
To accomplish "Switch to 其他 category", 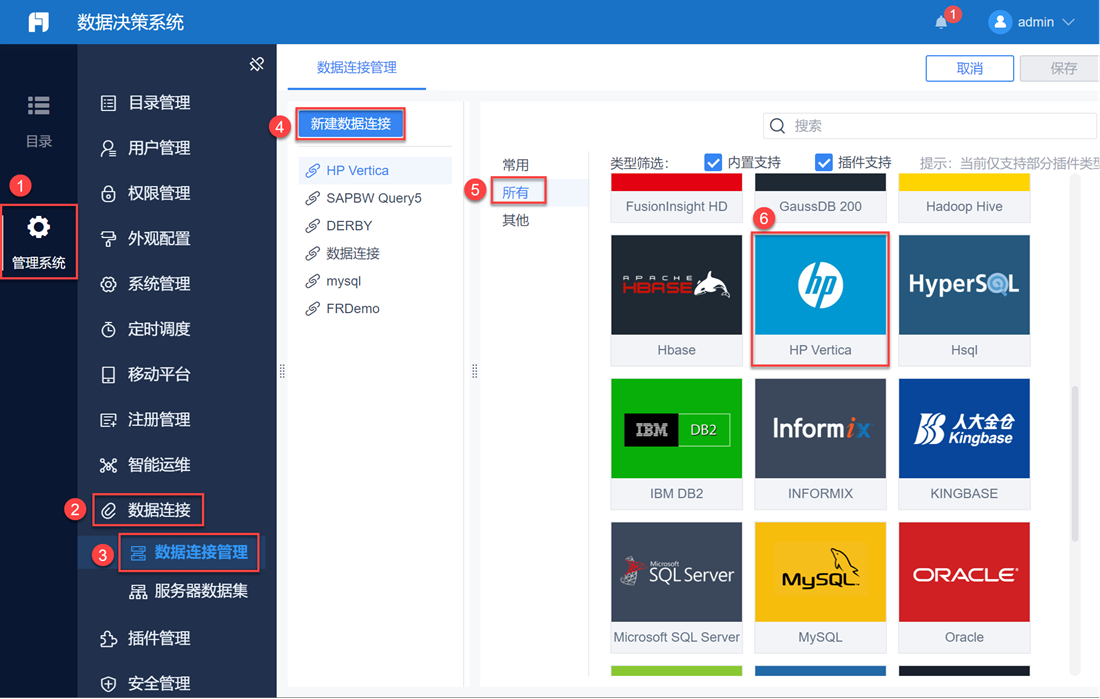I will 516,220.
